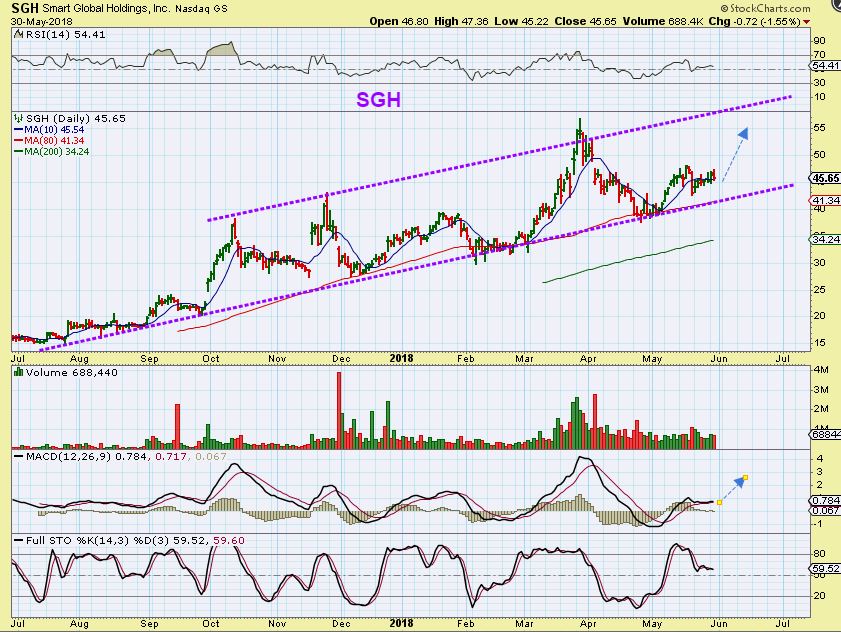Click the 'MA(200) 34.24' legend entry
841x632 pixels.
(57, 152)
